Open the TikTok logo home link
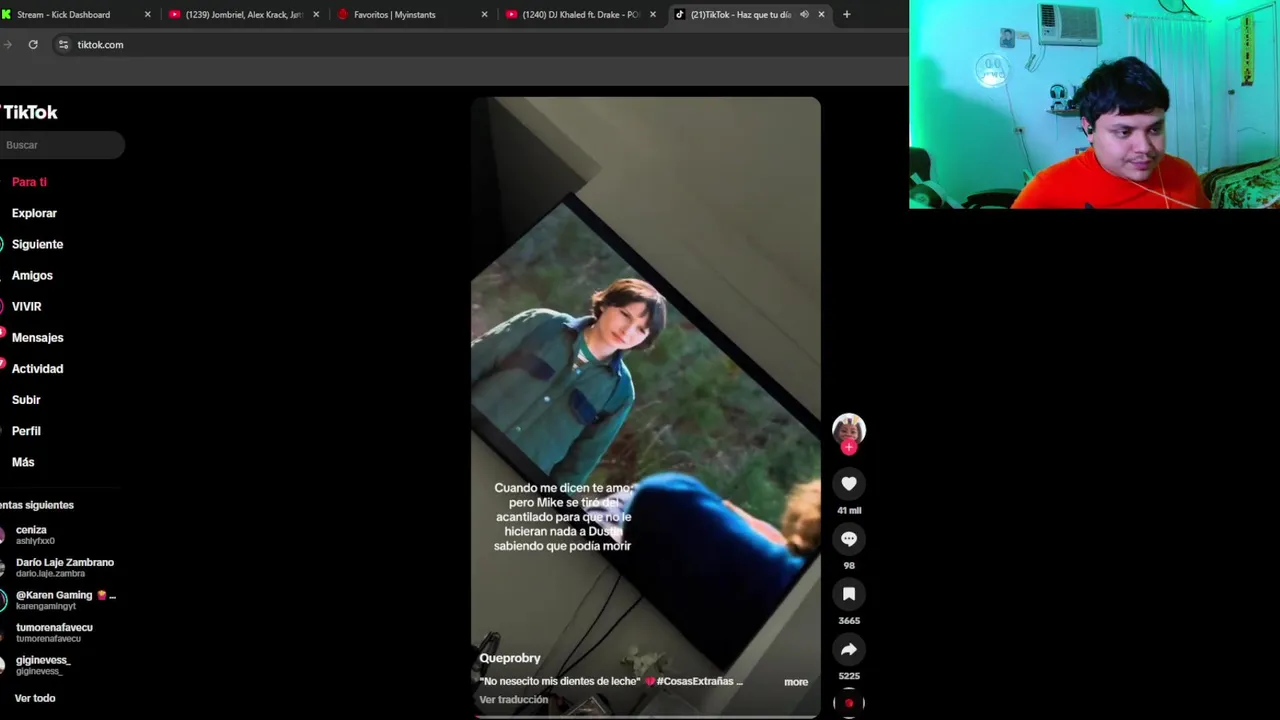 pos(29,112)
